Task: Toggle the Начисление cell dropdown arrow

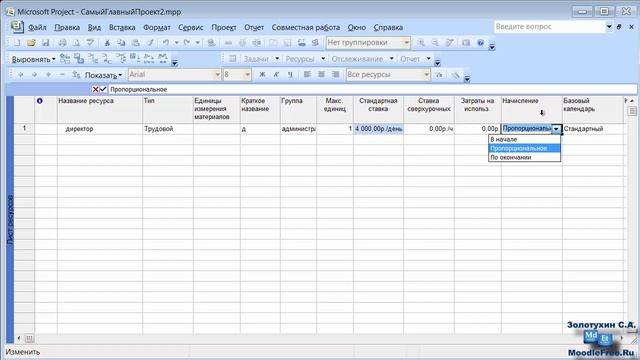Action: pyautogui.click(x=556, y=129)
